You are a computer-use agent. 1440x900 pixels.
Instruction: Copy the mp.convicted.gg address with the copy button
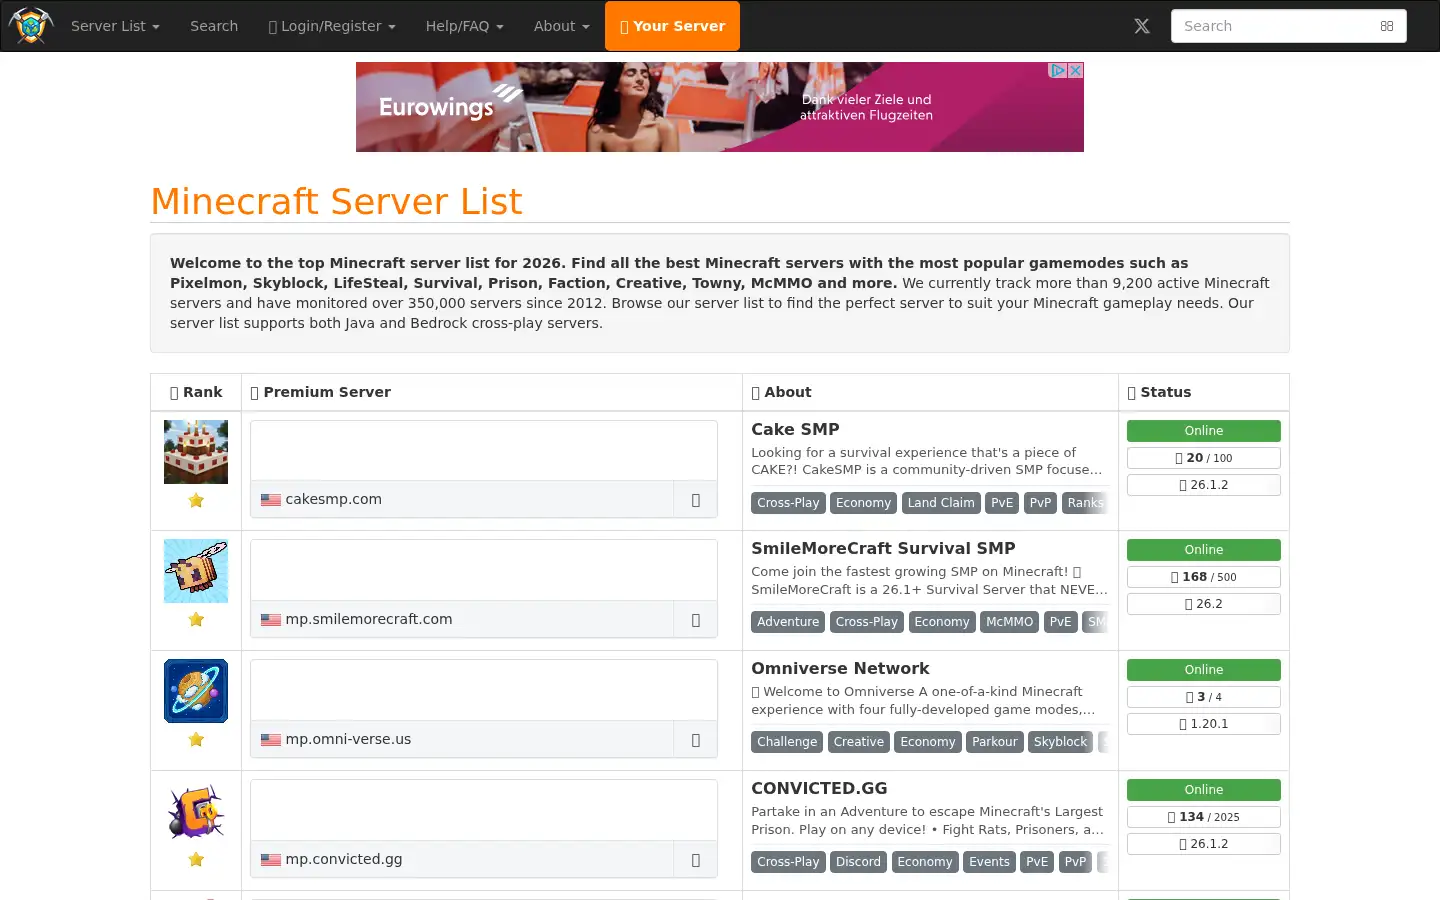696,860
